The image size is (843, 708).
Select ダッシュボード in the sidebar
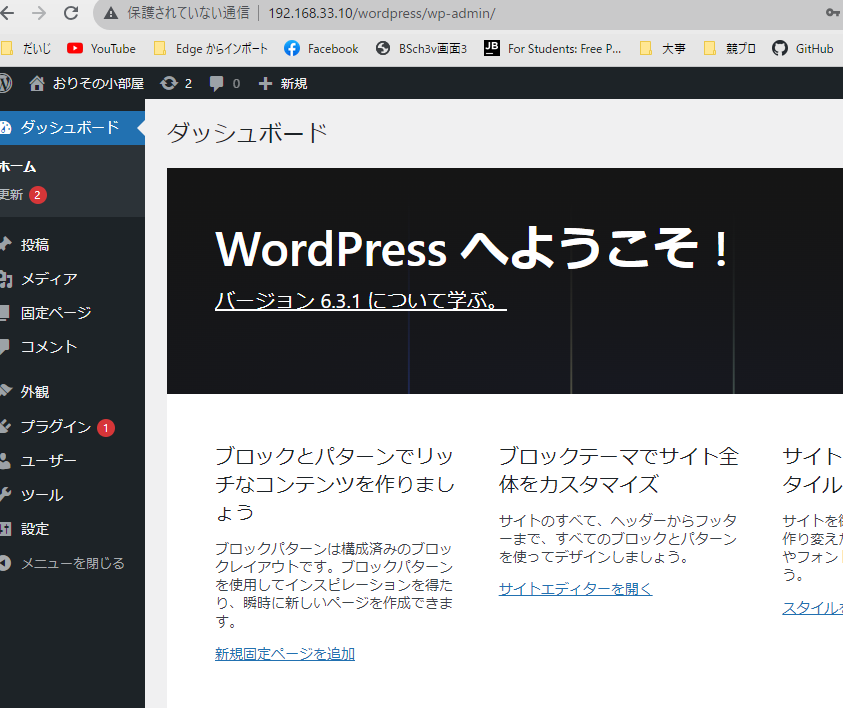pyautogui.click(x=72, y=128)
